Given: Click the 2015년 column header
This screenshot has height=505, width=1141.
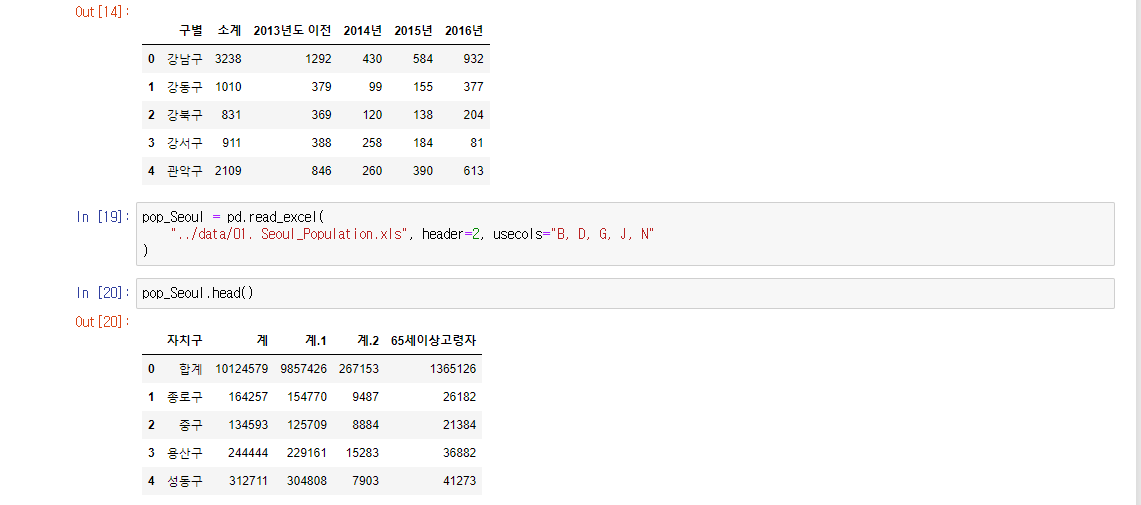Looking at the screenshot, I should [x=413, y=31].
